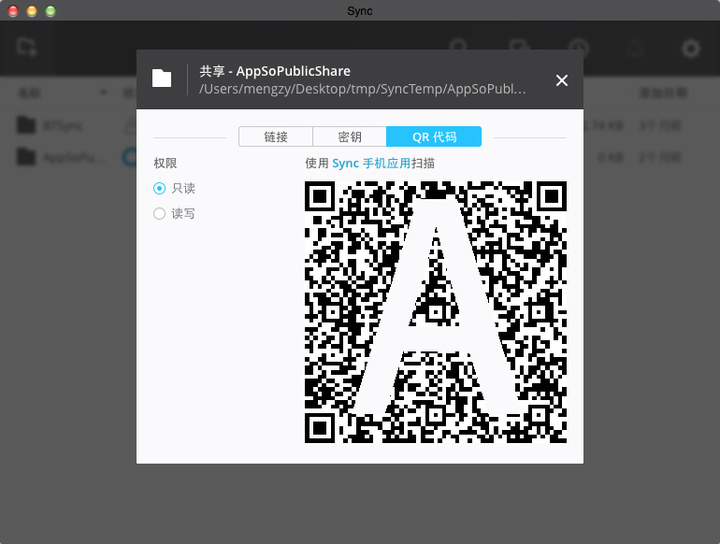Viewport: 720px width, 544px height.
Task: Select the AppSoPublicShare folder row
Action: pos(70,157)
